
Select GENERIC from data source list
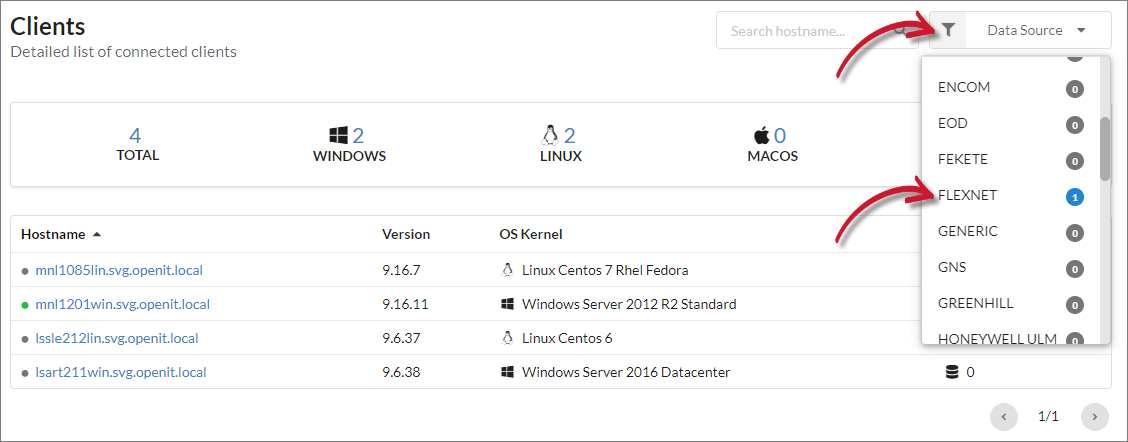click(x=967, y=231)
